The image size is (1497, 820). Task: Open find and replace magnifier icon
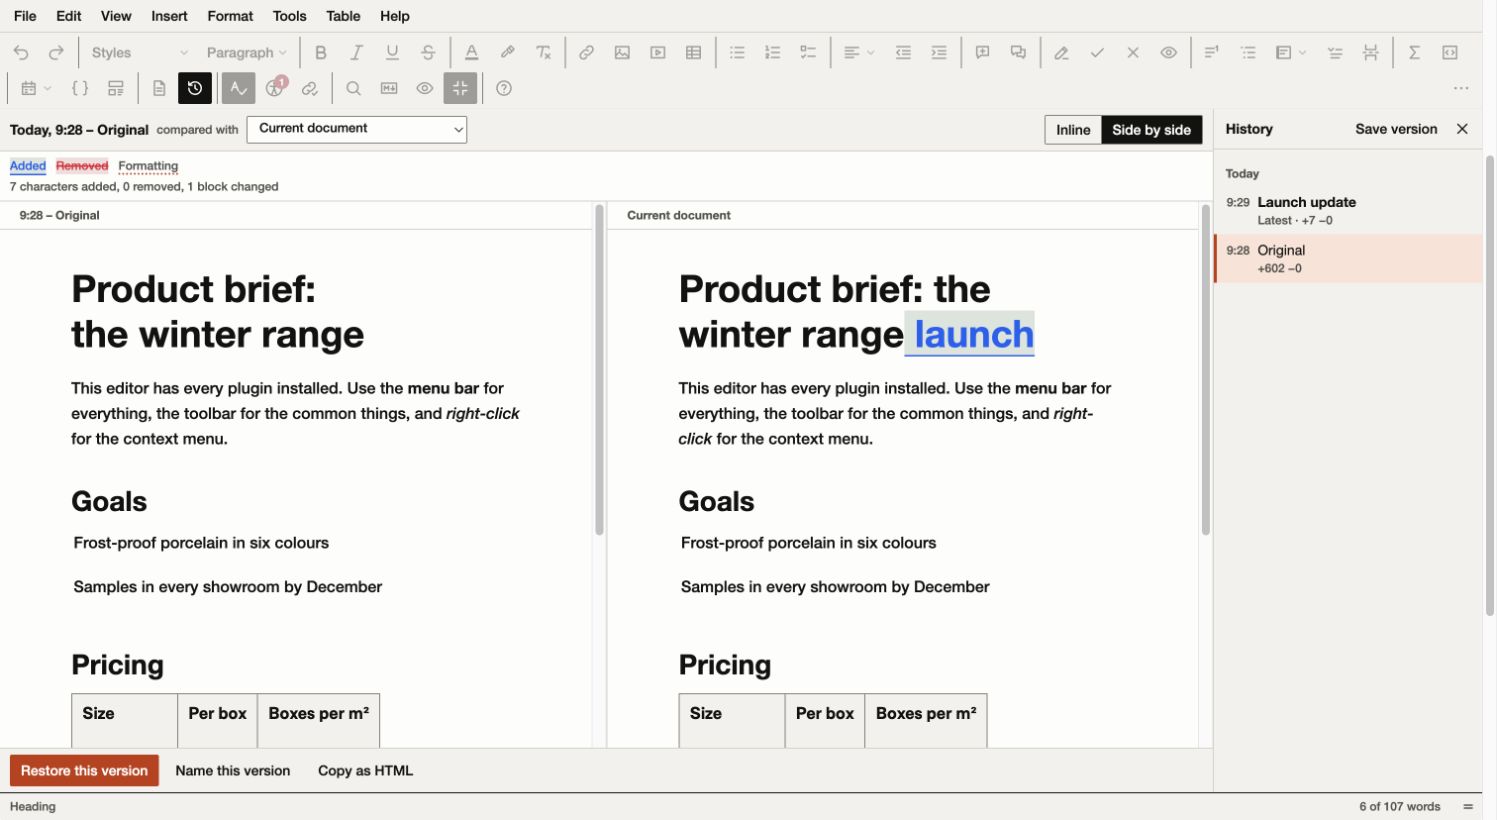(353, 89)
